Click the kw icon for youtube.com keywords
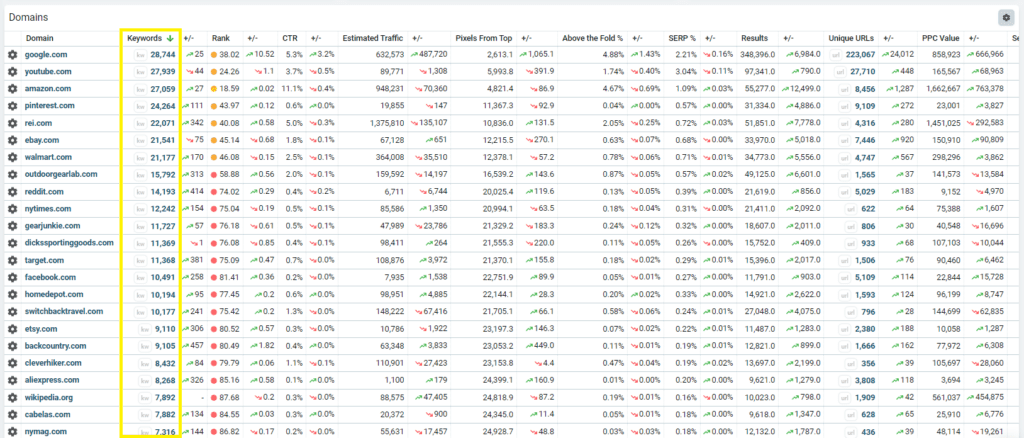The width and height of the screenshot is (1024, 438). pyautogui.click(x=140, y=72)
